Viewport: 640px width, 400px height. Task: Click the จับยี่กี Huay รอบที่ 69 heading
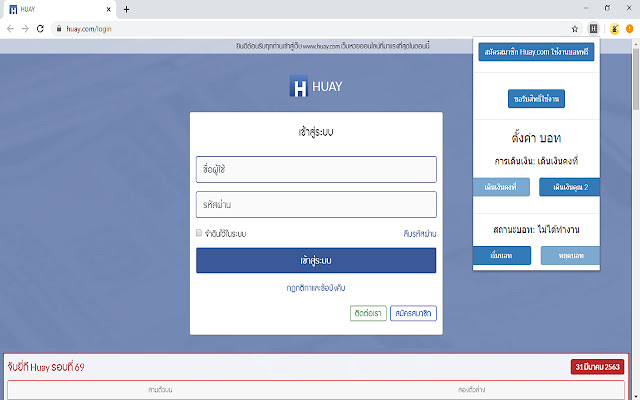point(46,367)
